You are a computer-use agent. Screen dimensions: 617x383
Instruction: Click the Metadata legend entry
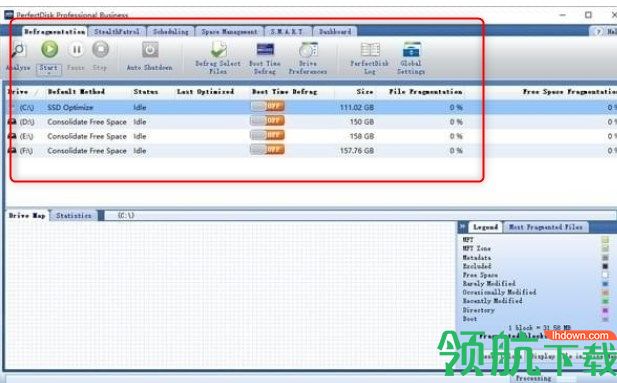[x=477, y=257]
